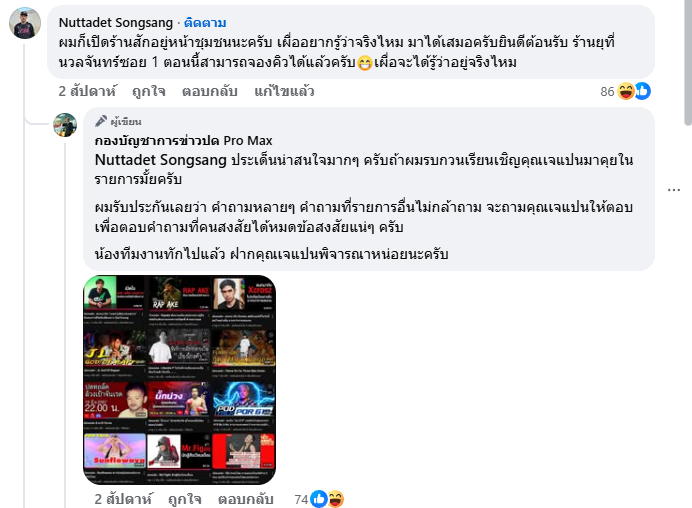Open the Nuttadet Songsang commenter name link
Image resolution: width=692 pixels, height=508 pixels.
coord(116,23)
